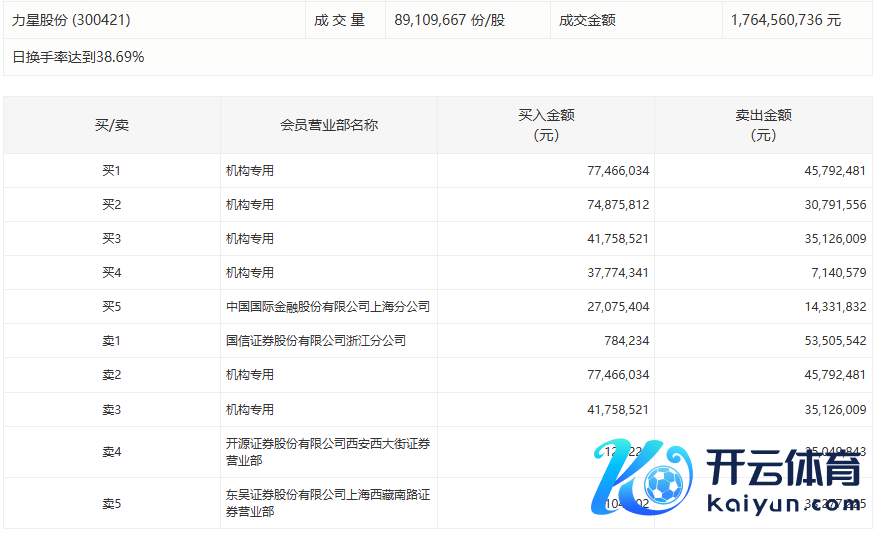Viewport: 876px width, 537px height.
Task: Click the 日换手率达到38.69% note
Action: coord(78,57)
